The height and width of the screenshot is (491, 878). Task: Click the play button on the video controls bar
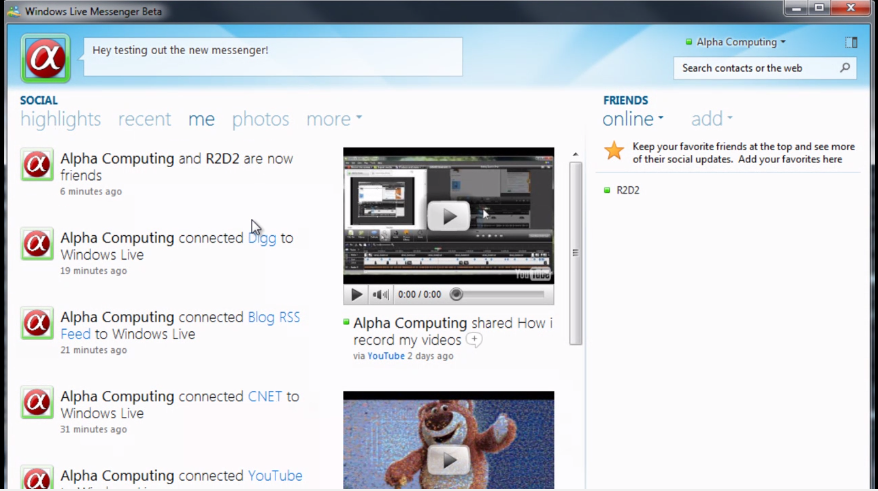click(356, 294)
